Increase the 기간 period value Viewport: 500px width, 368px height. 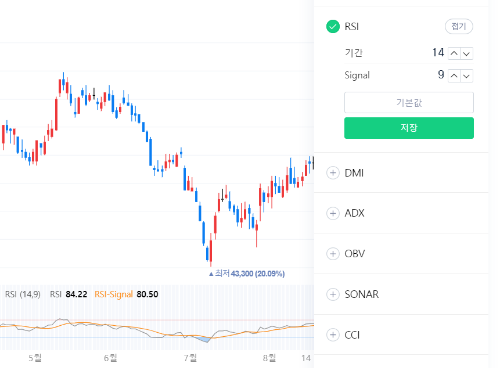pyautogui.click(x=454, y=53)
